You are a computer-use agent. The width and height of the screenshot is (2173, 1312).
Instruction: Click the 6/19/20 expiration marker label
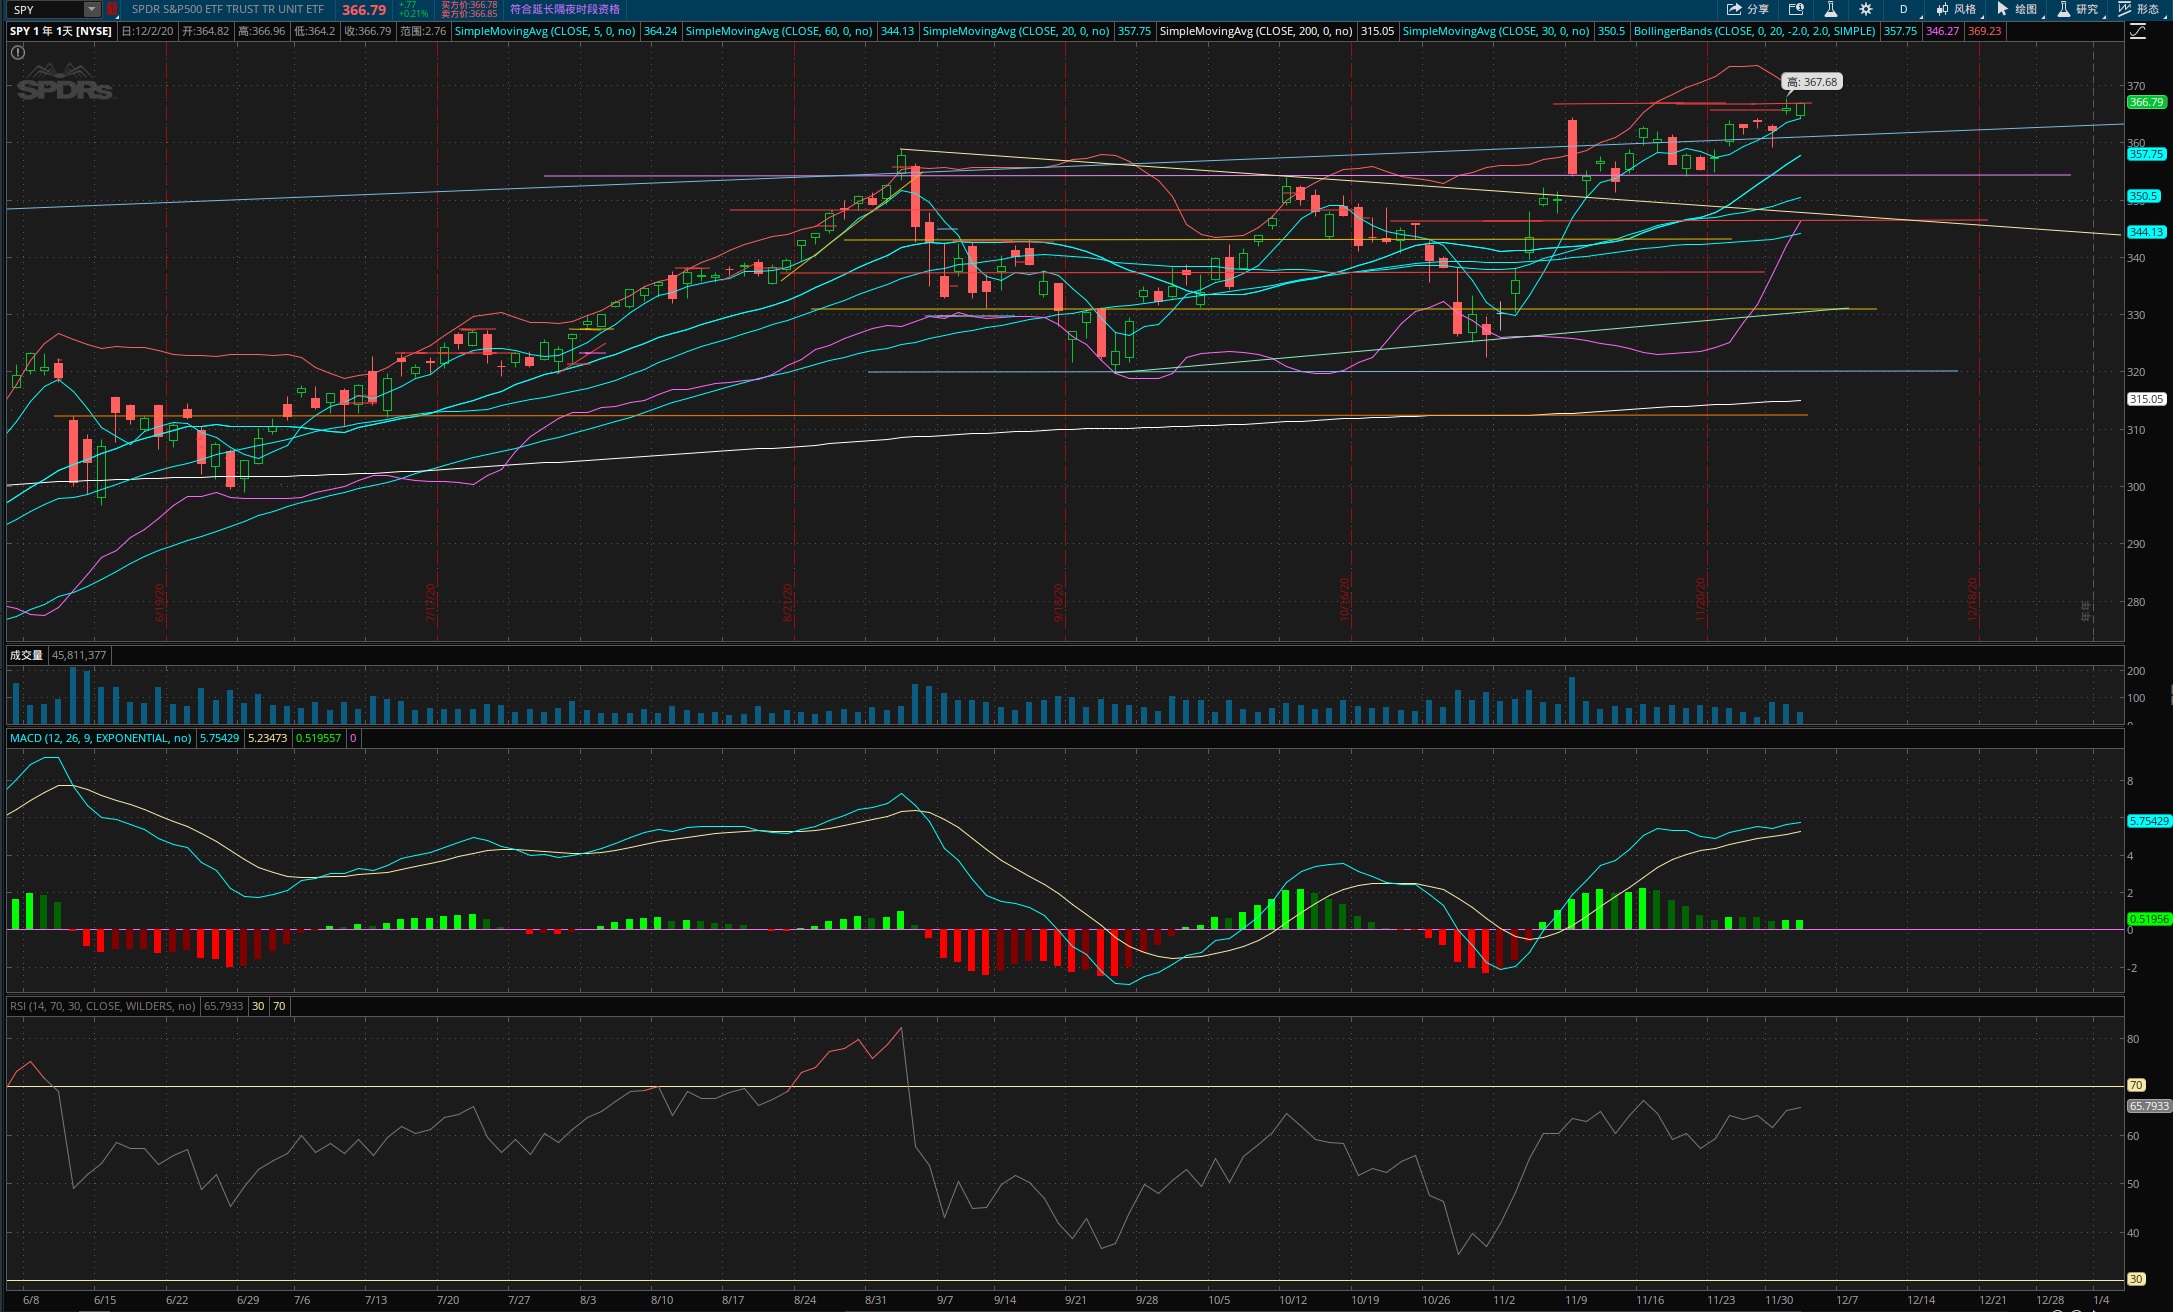160,603
